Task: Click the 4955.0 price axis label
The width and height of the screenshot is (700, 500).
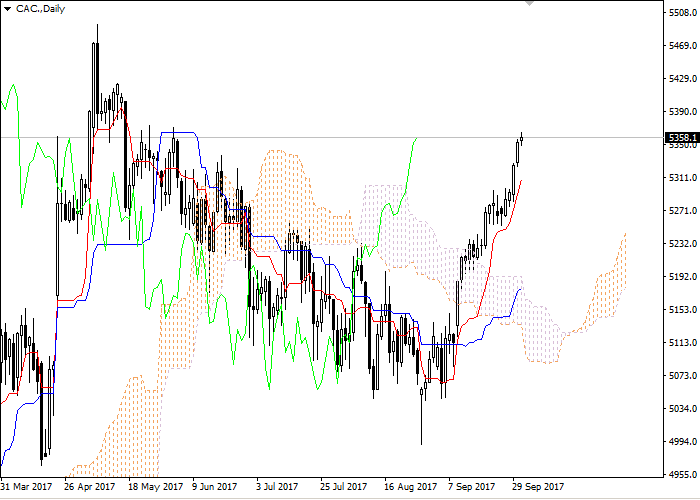Action: pyautogui.click(x=683, y=474)
